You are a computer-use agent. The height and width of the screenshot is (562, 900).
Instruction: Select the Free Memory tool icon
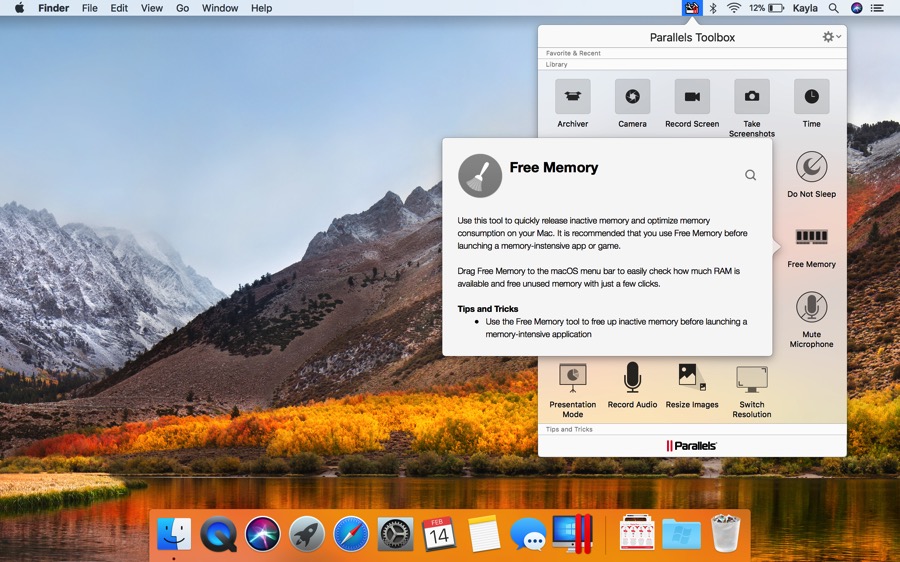coord(811,238)
